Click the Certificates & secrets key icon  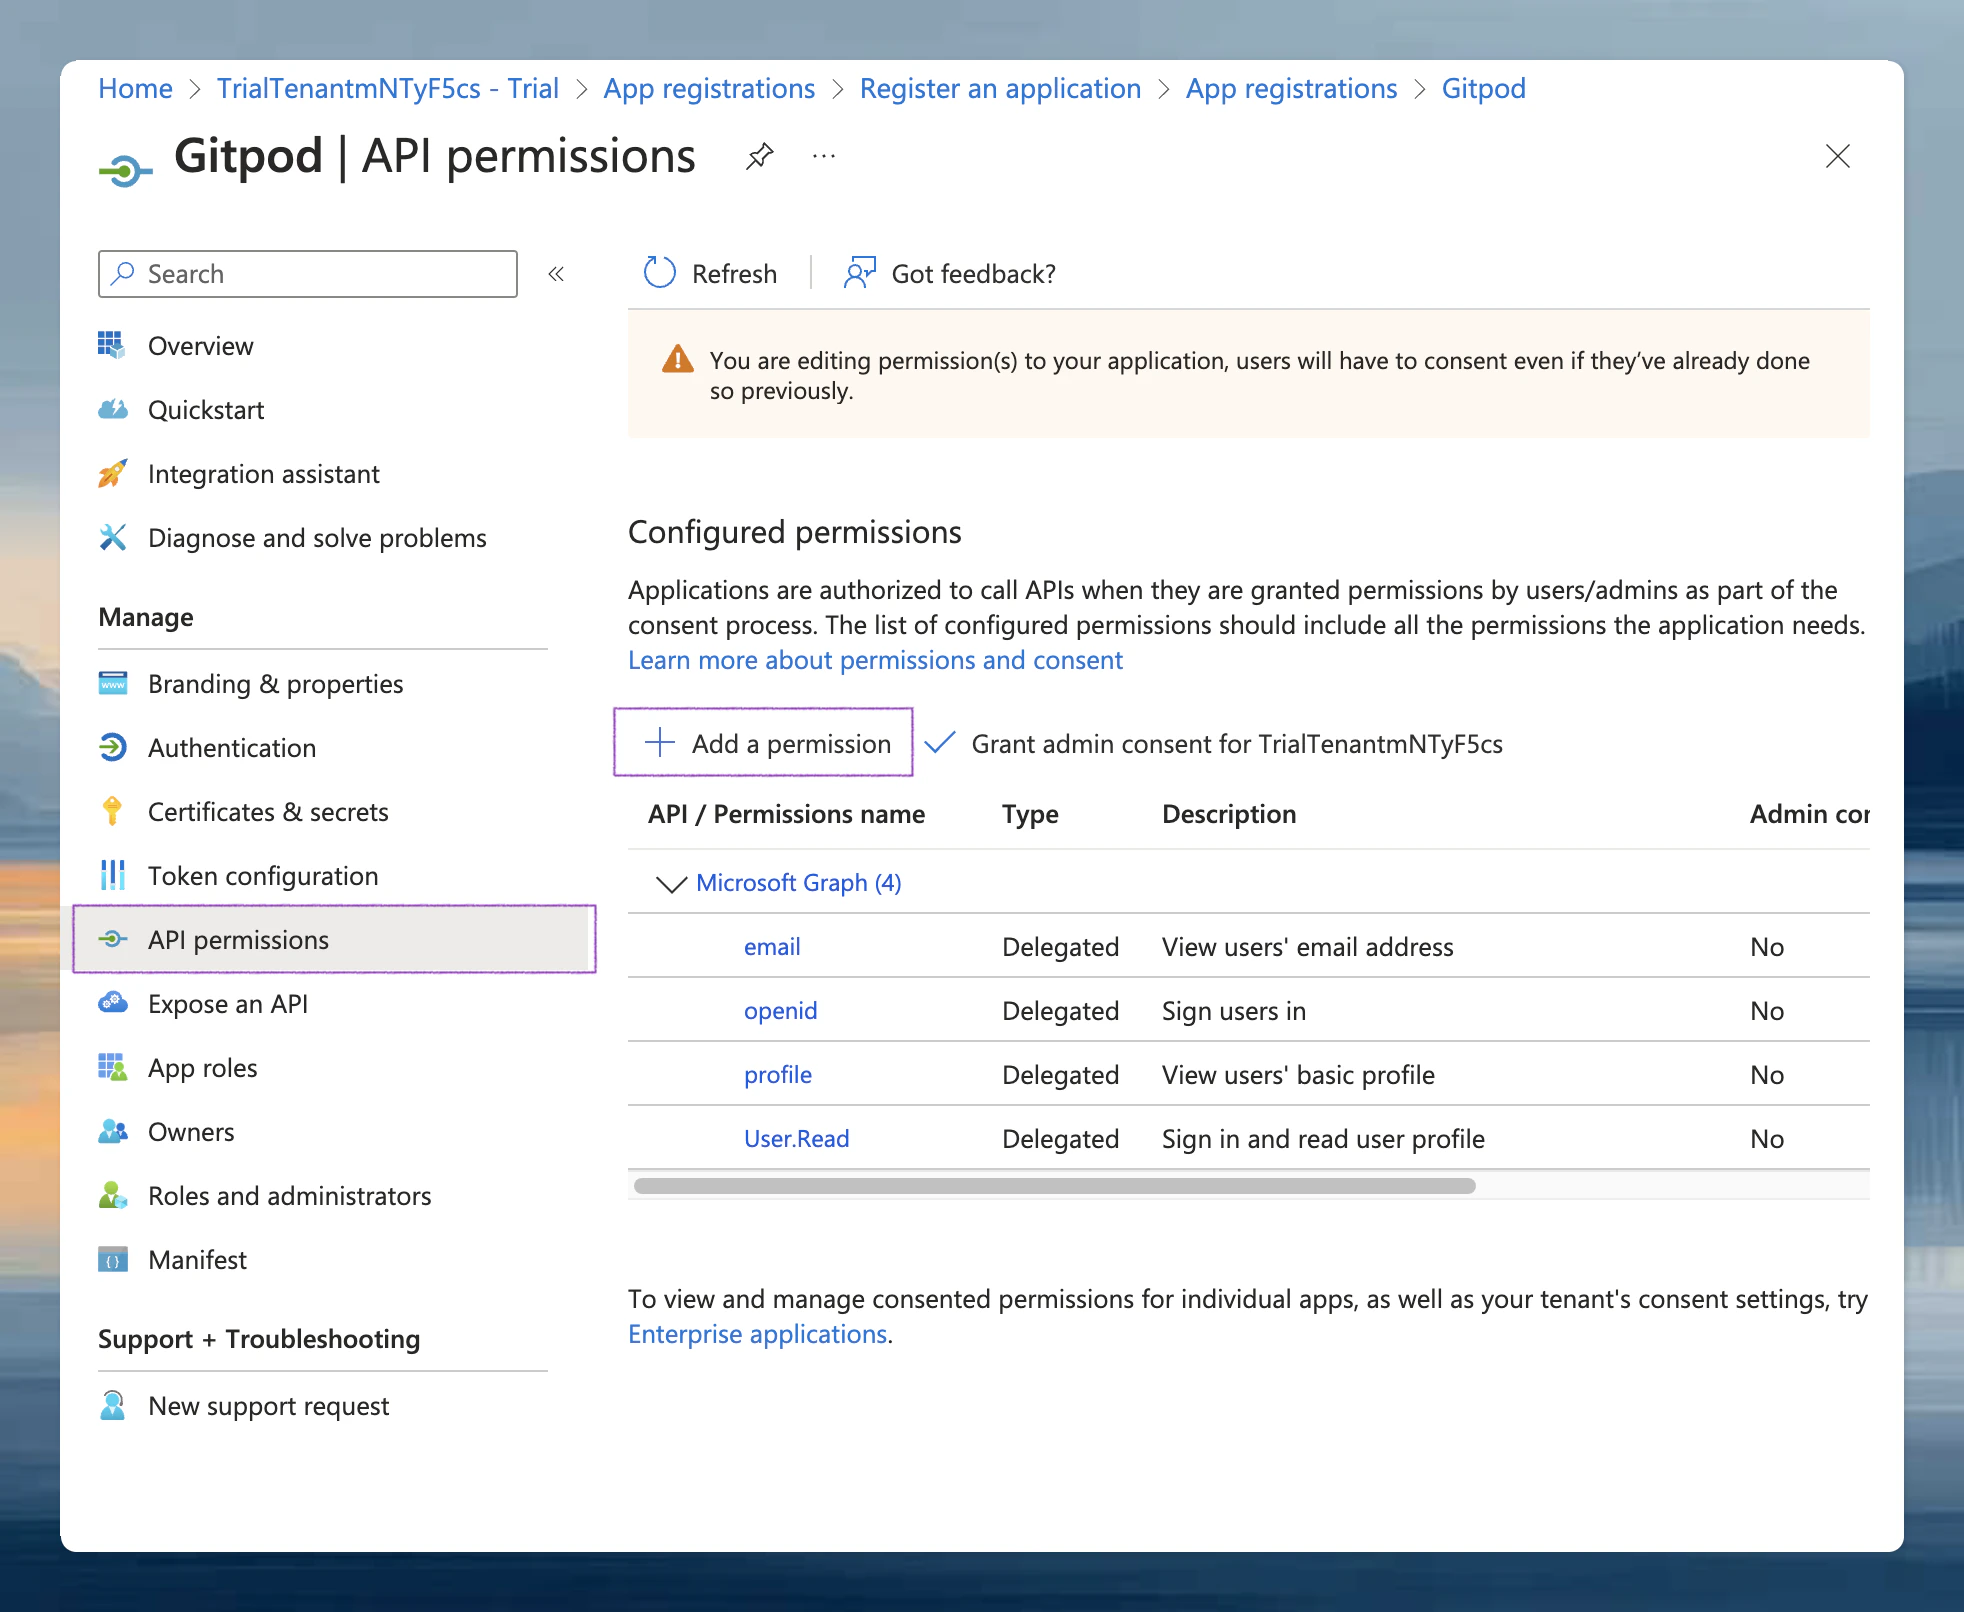click(x=113, y=812)
